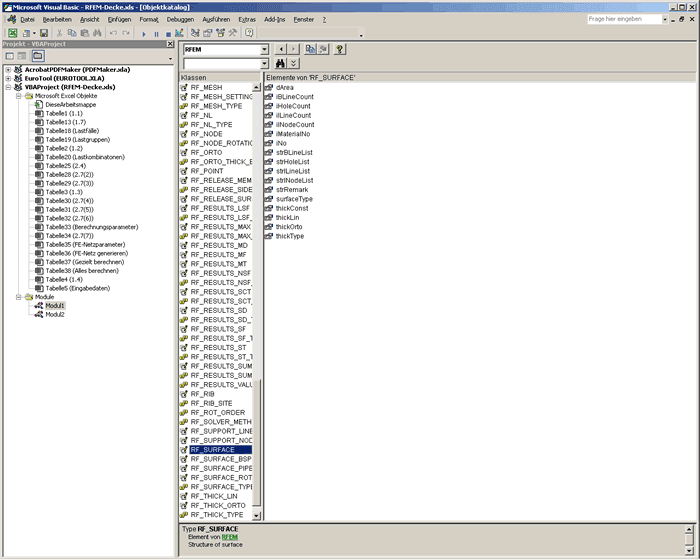
Task: Go forward in Object Browser history
Action: [x=293, y=49]
